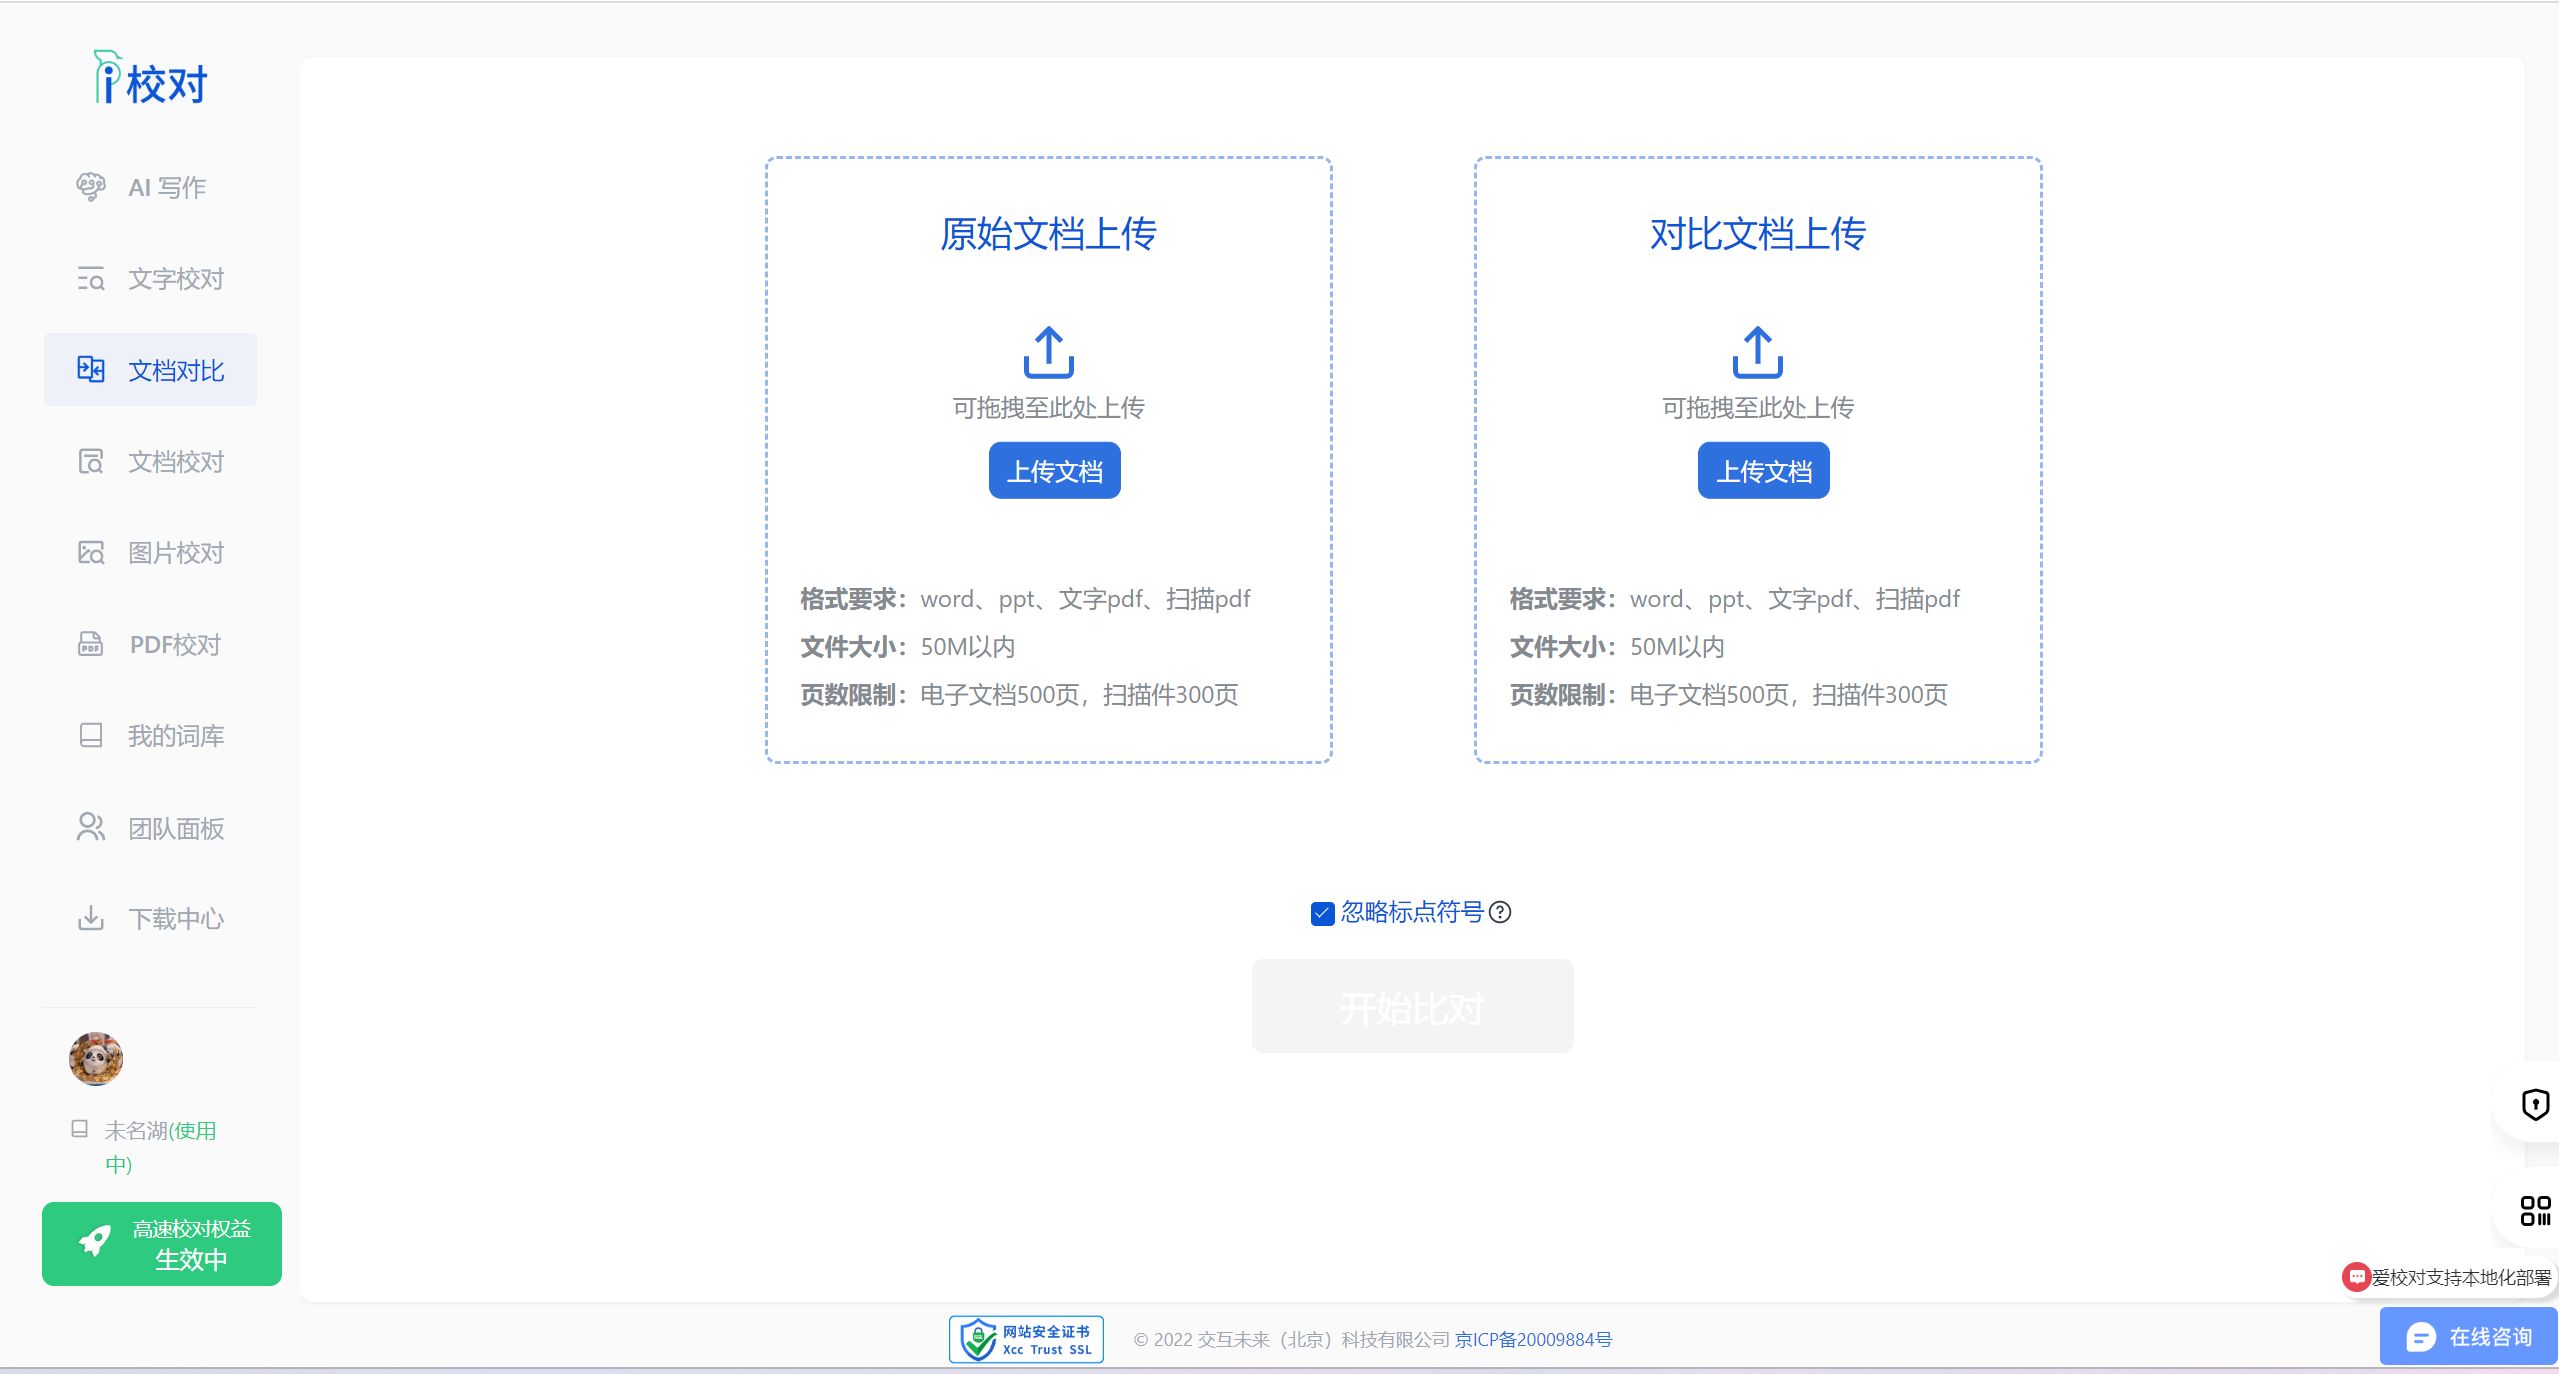The image size is (2559, 1374).
Task: Click the AI 写作 brain icon
Action: [91, 187]
